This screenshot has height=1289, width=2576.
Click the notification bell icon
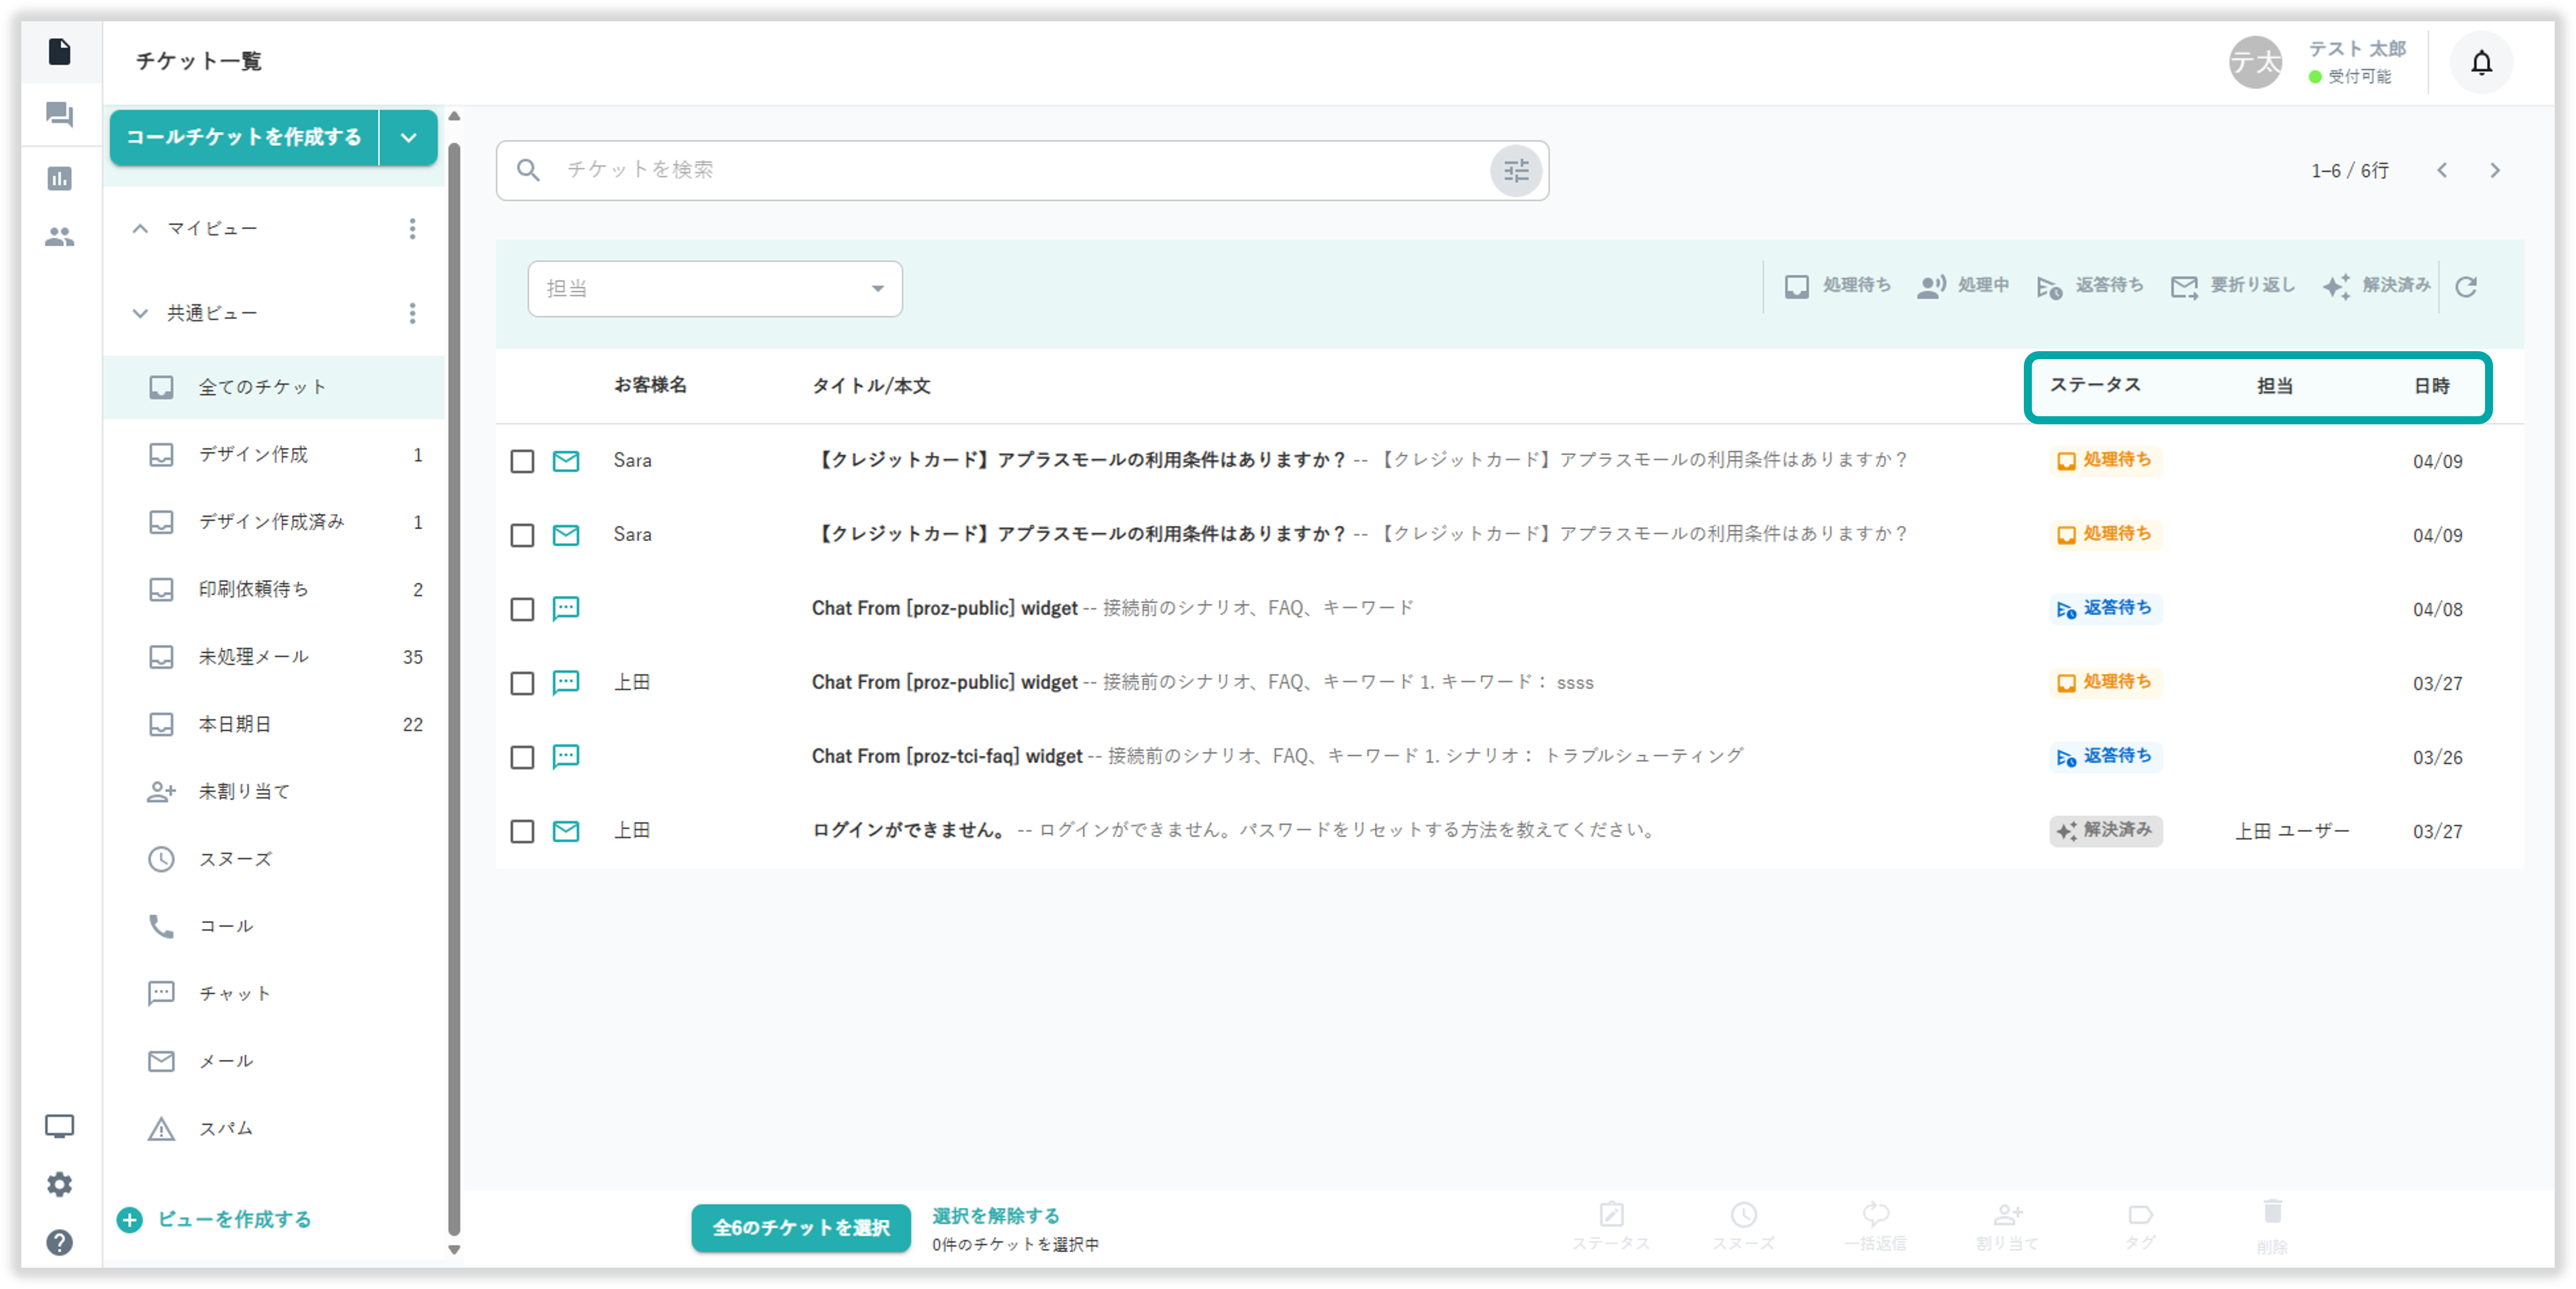click(x=2481, y=63)
